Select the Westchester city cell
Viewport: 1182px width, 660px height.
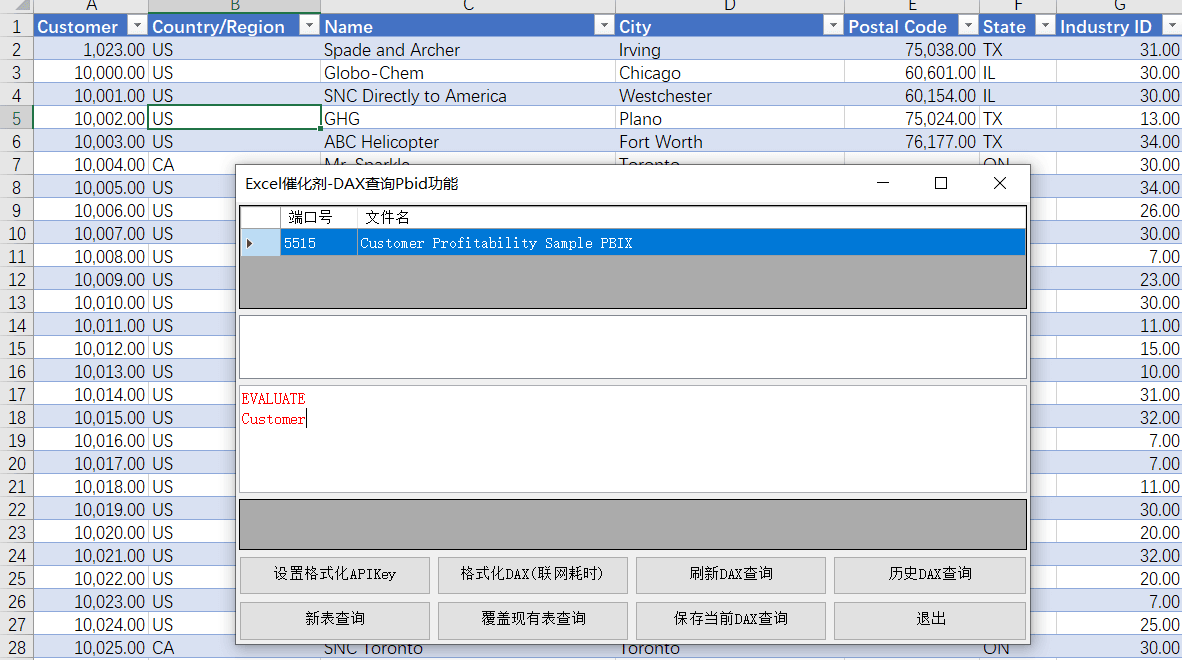click(x=730, y=96)
